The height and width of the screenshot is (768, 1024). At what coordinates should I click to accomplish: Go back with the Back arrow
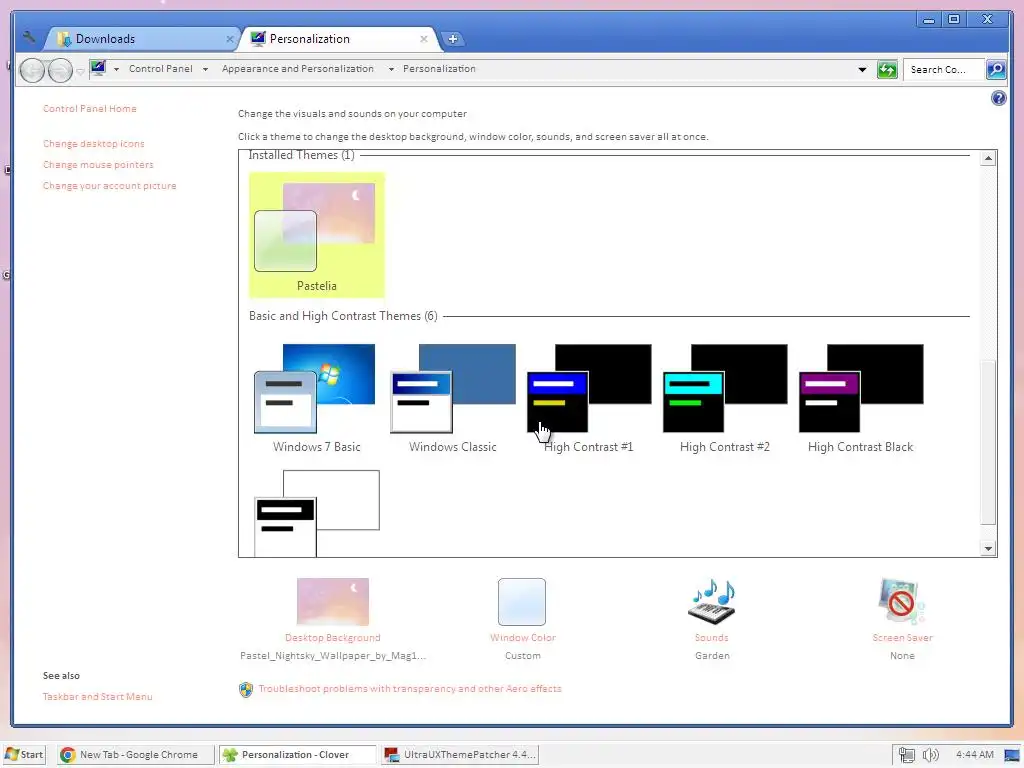[x=32, y=69]
